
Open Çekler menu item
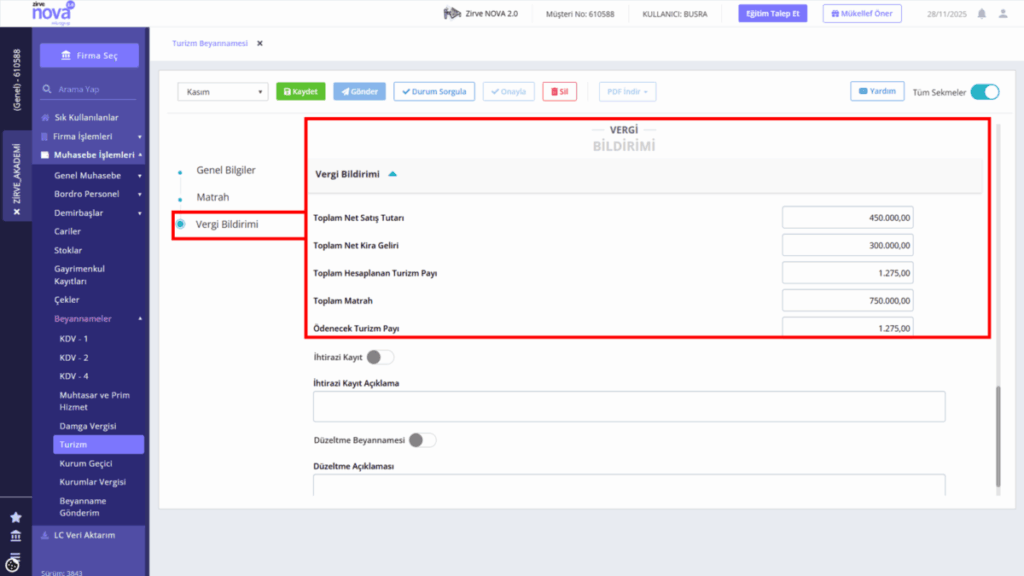pos(67,300)
